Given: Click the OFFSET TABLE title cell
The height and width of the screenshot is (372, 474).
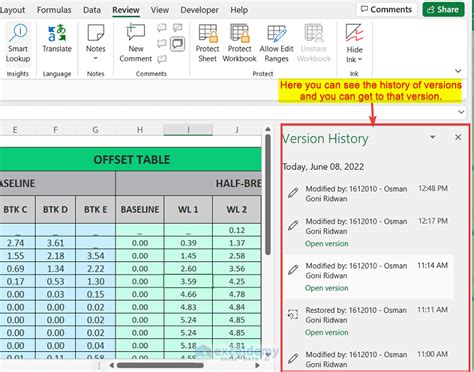Looking at the screenshot, I should coord(131,160).
